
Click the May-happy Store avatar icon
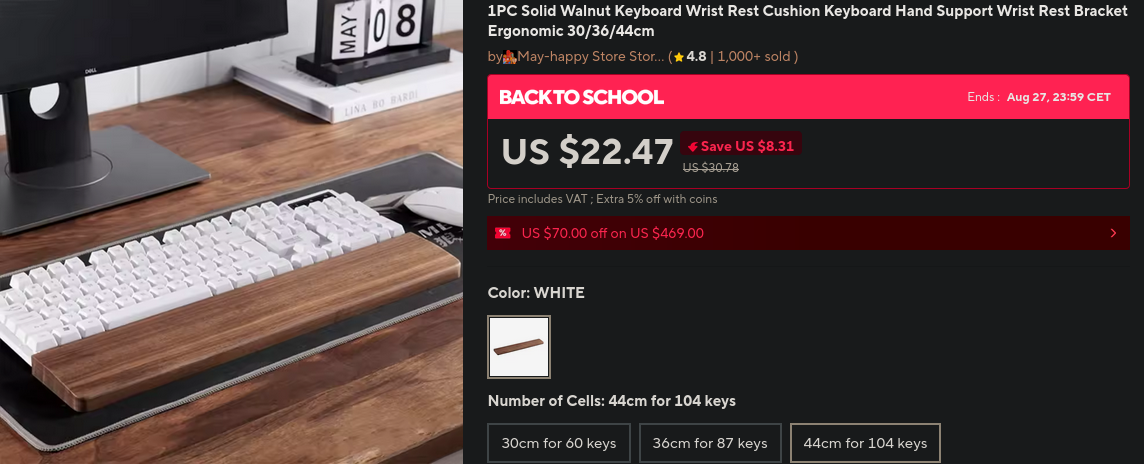tap(511, 56)
